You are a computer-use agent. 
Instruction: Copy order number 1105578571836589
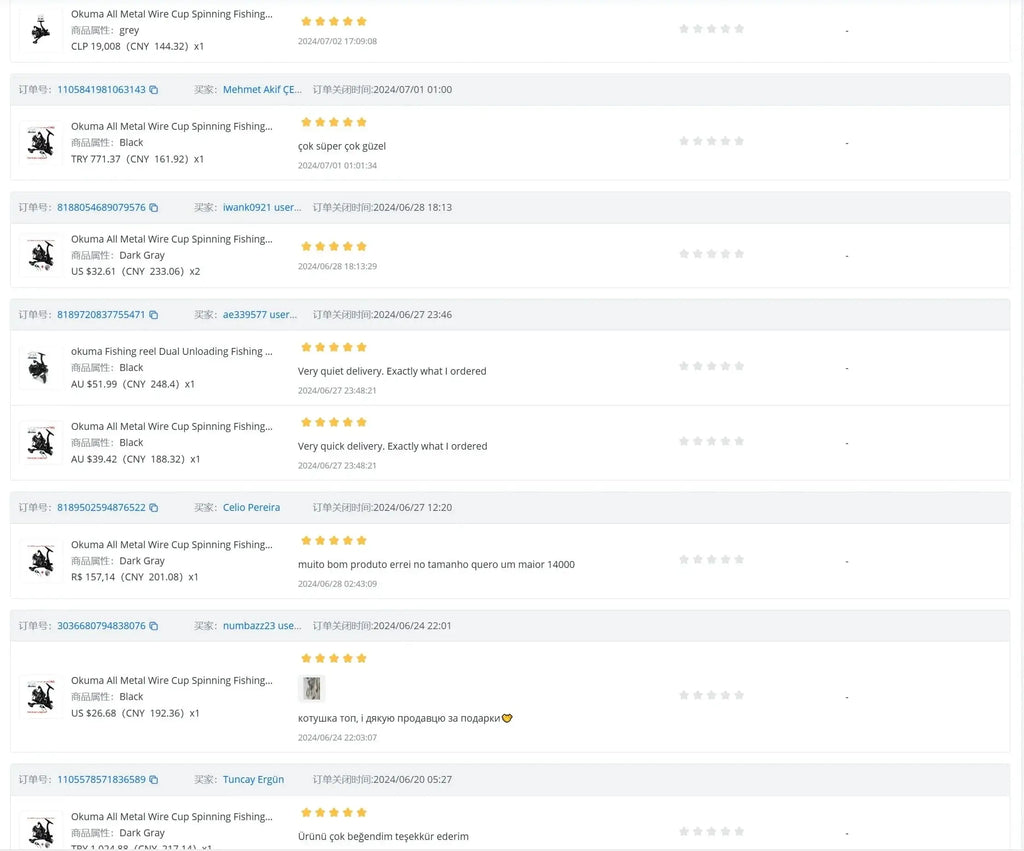(x=154, y=780)
